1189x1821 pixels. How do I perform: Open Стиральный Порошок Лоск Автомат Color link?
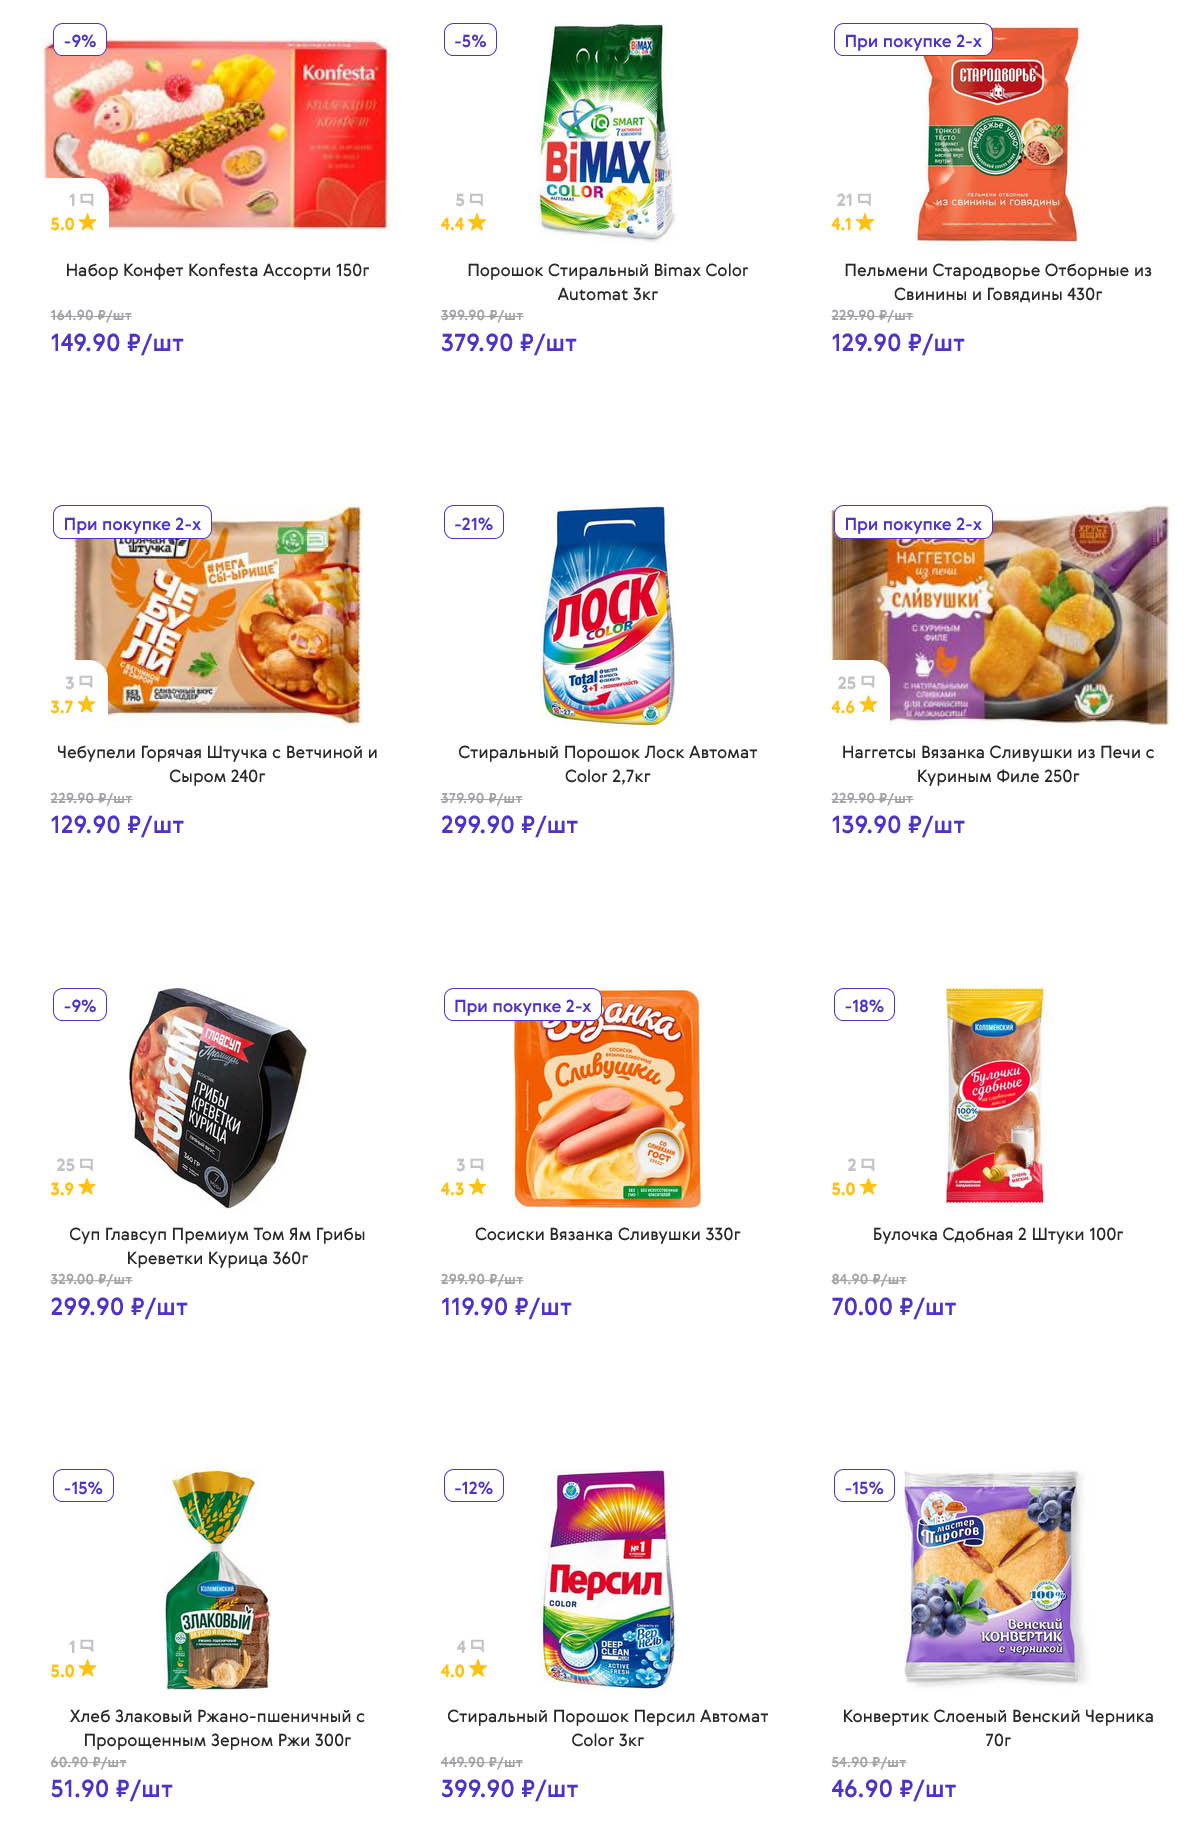click(x=607, y=764)
